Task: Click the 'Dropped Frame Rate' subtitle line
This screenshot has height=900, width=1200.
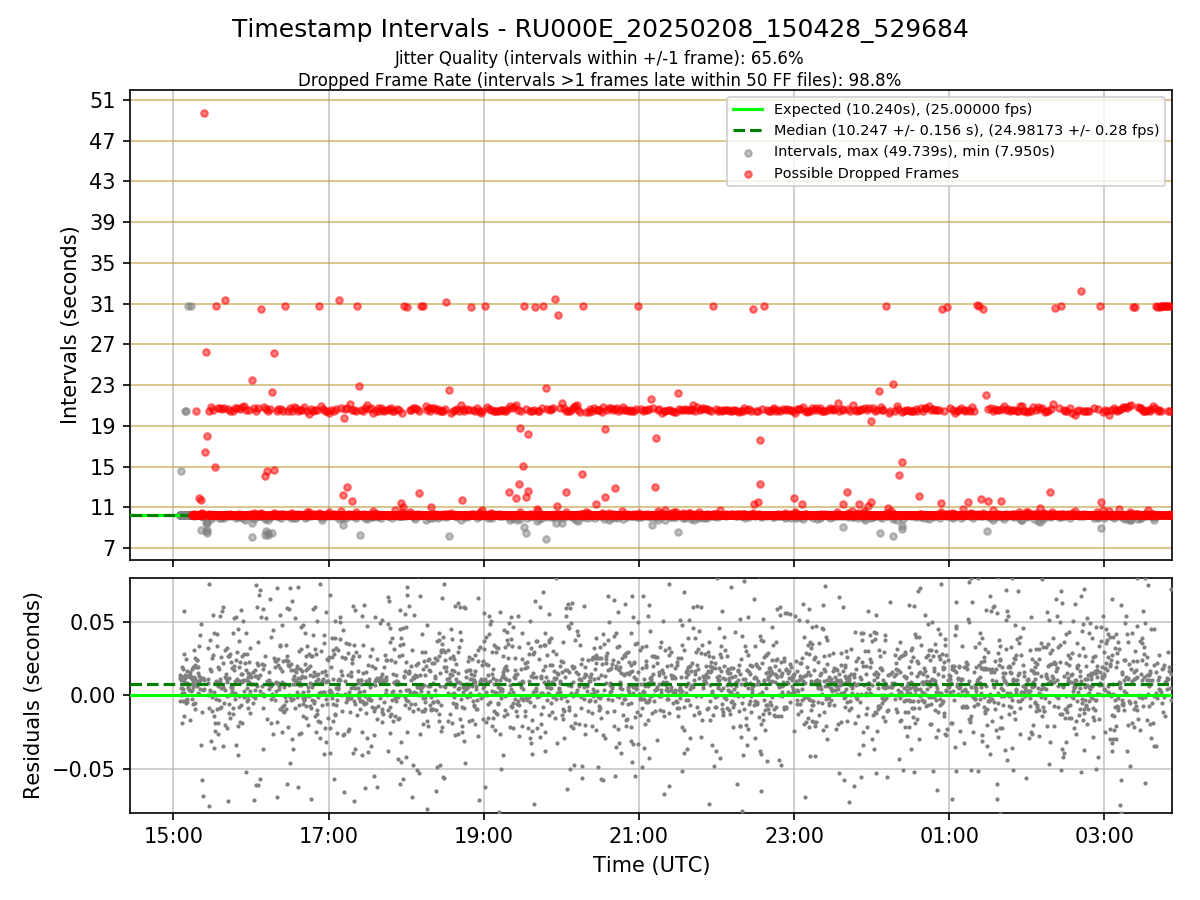Action: (600, 80)
